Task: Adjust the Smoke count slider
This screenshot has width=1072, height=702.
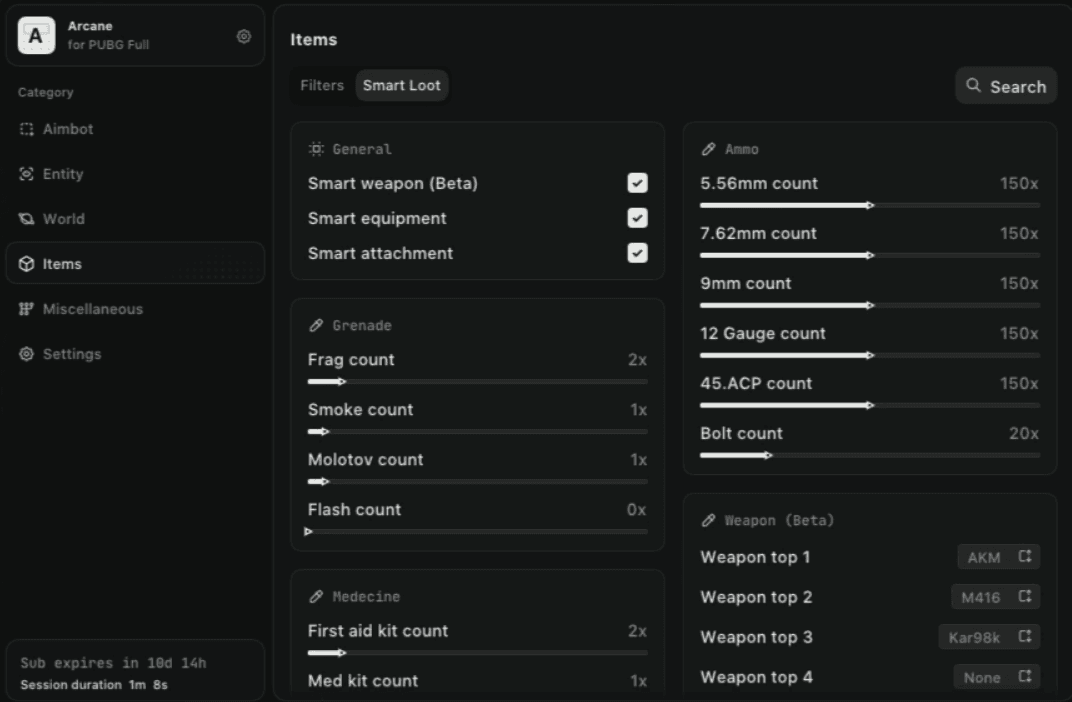Action: point(477,431)
